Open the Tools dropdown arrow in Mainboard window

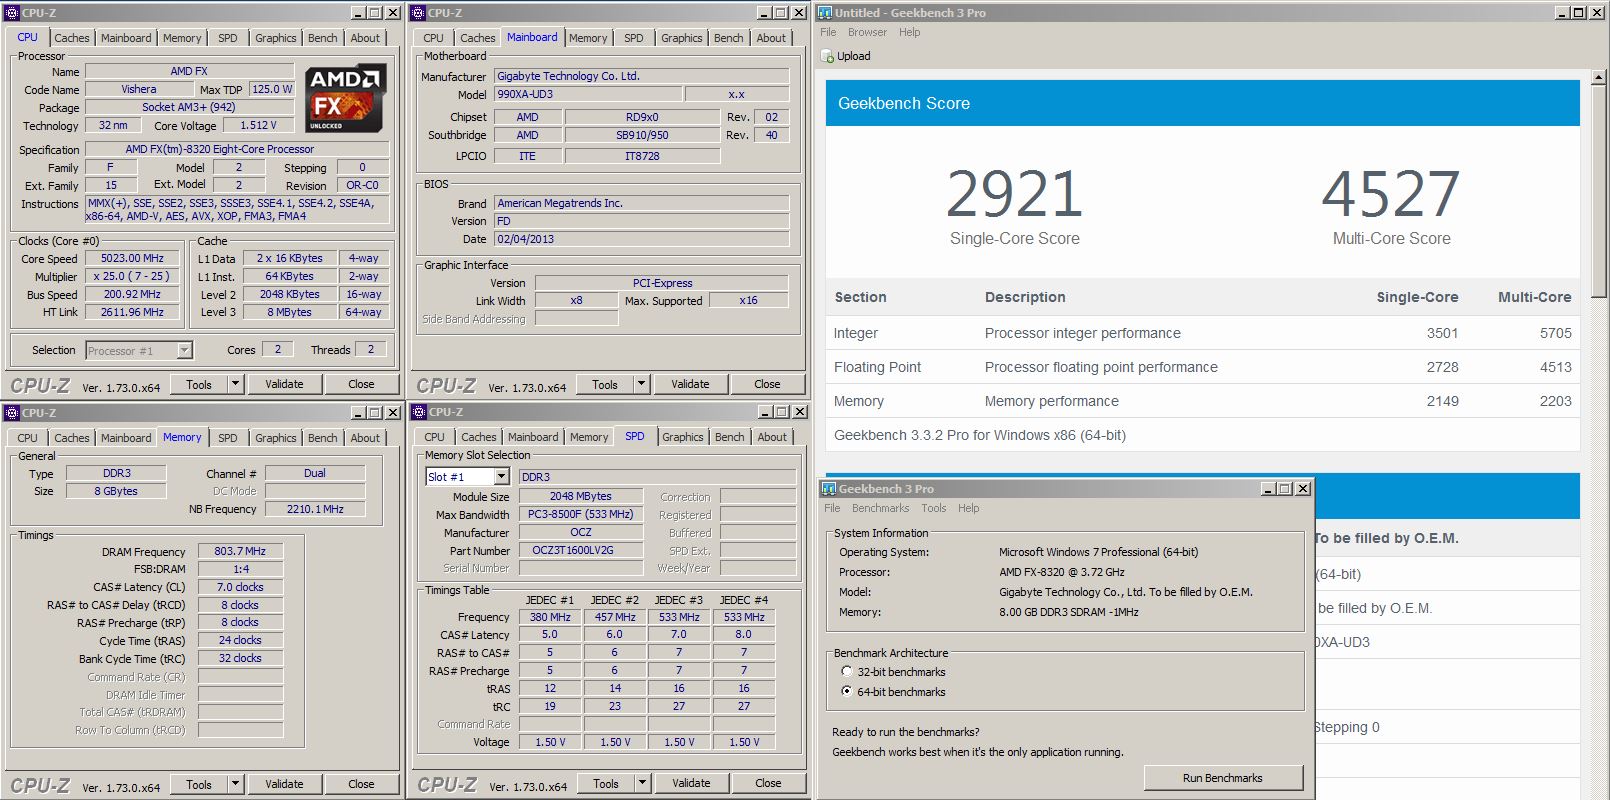point(641,384)
